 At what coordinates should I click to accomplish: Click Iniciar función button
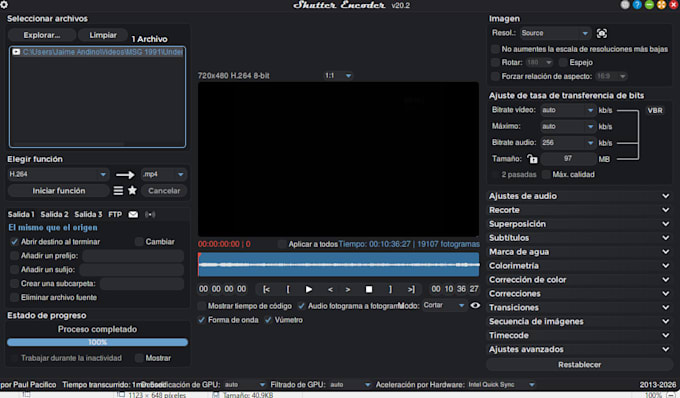pos(59,191)
